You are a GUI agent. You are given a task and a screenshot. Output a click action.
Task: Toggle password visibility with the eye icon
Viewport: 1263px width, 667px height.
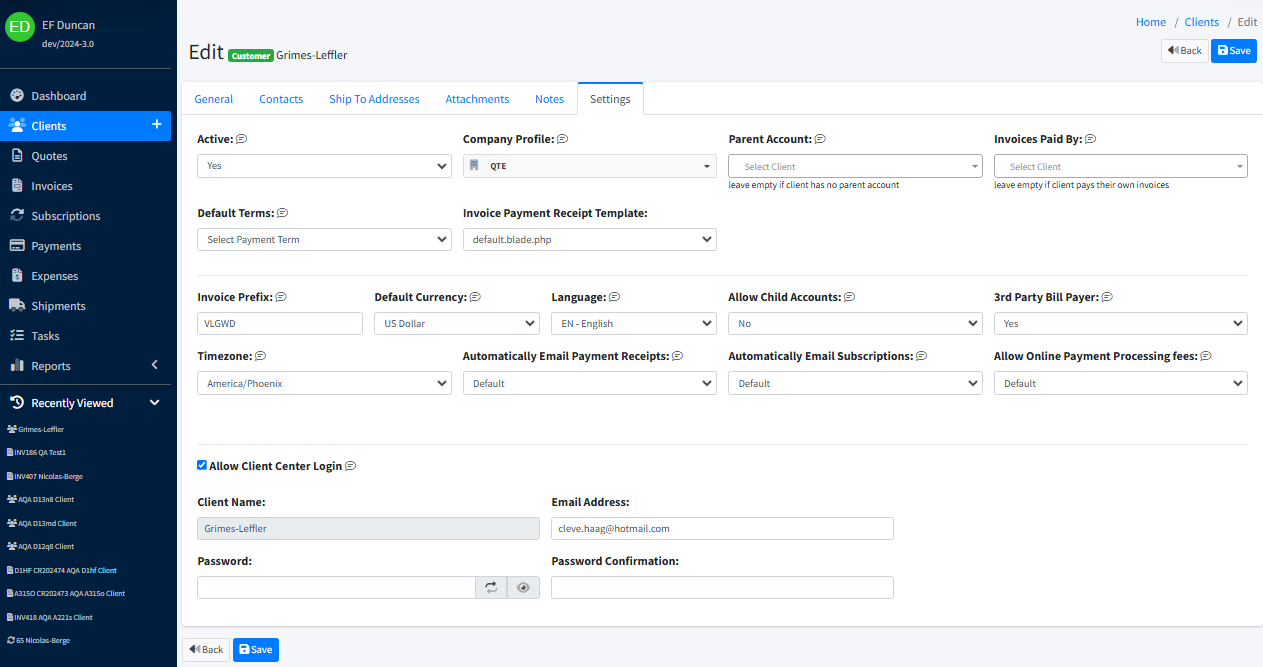(x=523, y=588)
